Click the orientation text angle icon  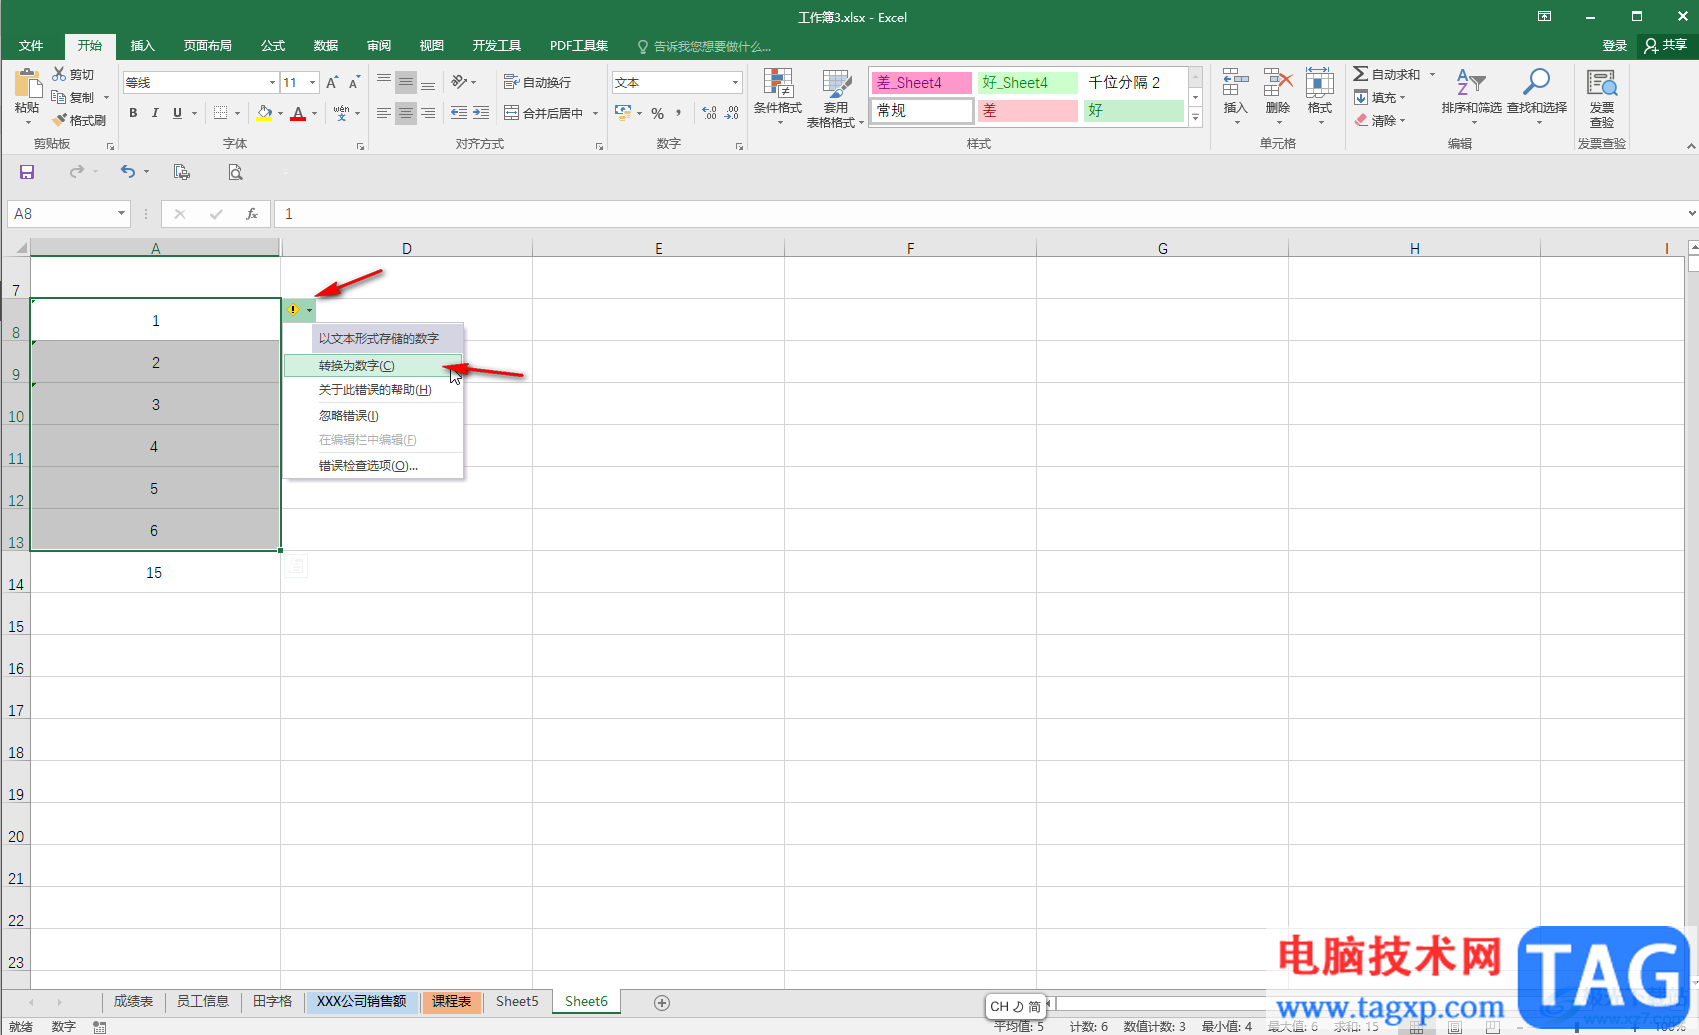click(x=459, y=82)
